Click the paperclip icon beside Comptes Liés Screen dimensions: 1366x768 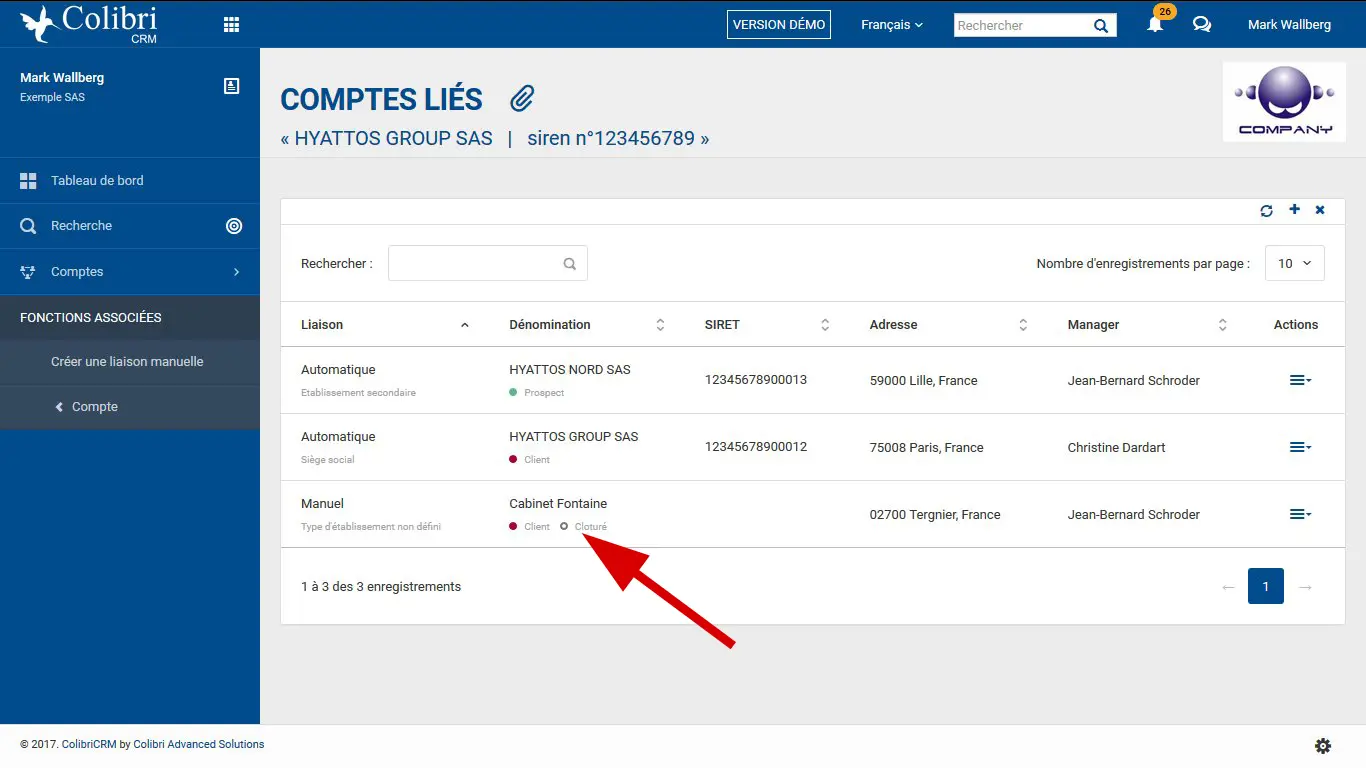[x=522, y=98]
